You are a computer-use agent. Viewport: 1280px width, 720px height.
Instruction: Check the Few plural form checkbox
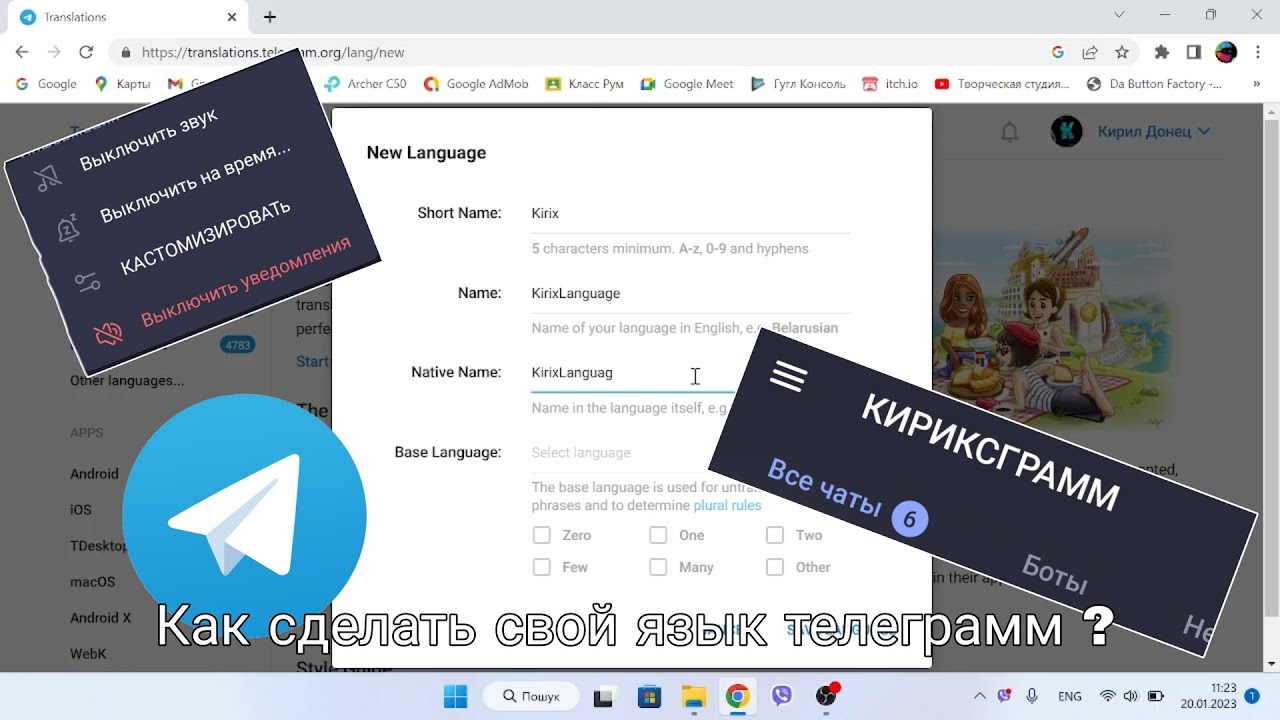542,567
